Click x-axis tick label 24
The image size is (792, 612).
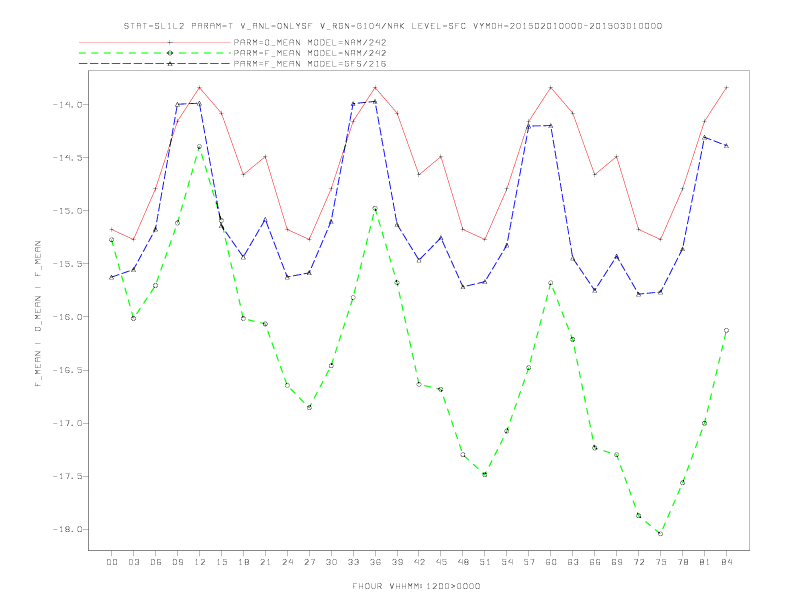point(287,562)
